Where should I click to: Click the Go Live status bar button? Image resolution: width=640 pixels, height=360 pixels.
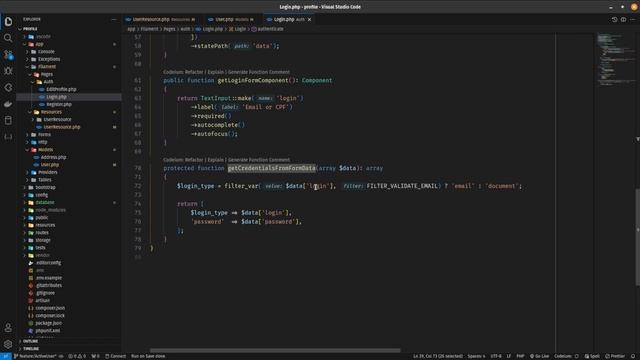[539, 356]
